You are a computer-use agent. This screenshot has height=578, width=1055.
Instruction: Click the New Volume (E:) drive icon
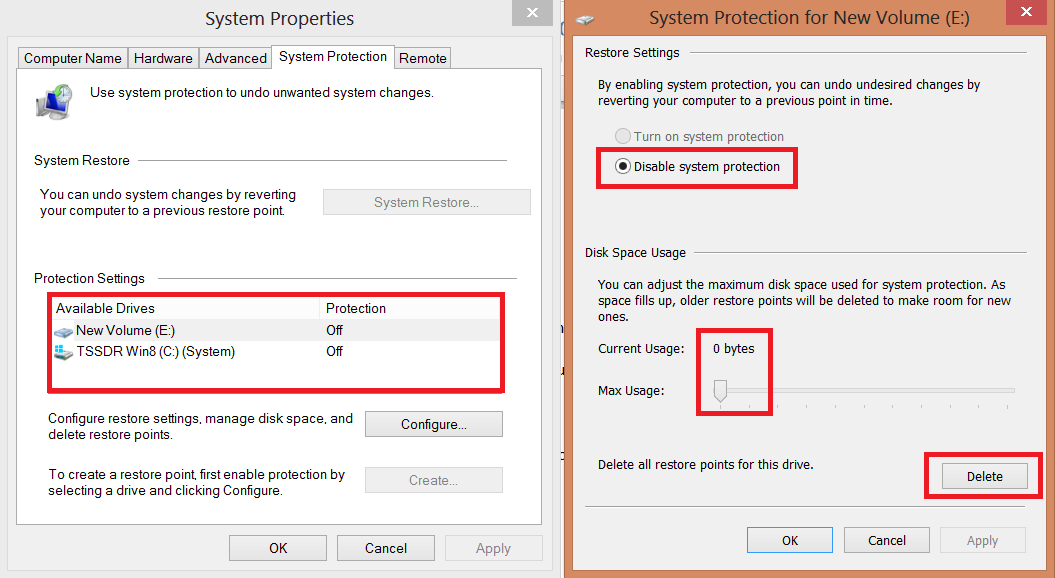[x=64, y=331]
